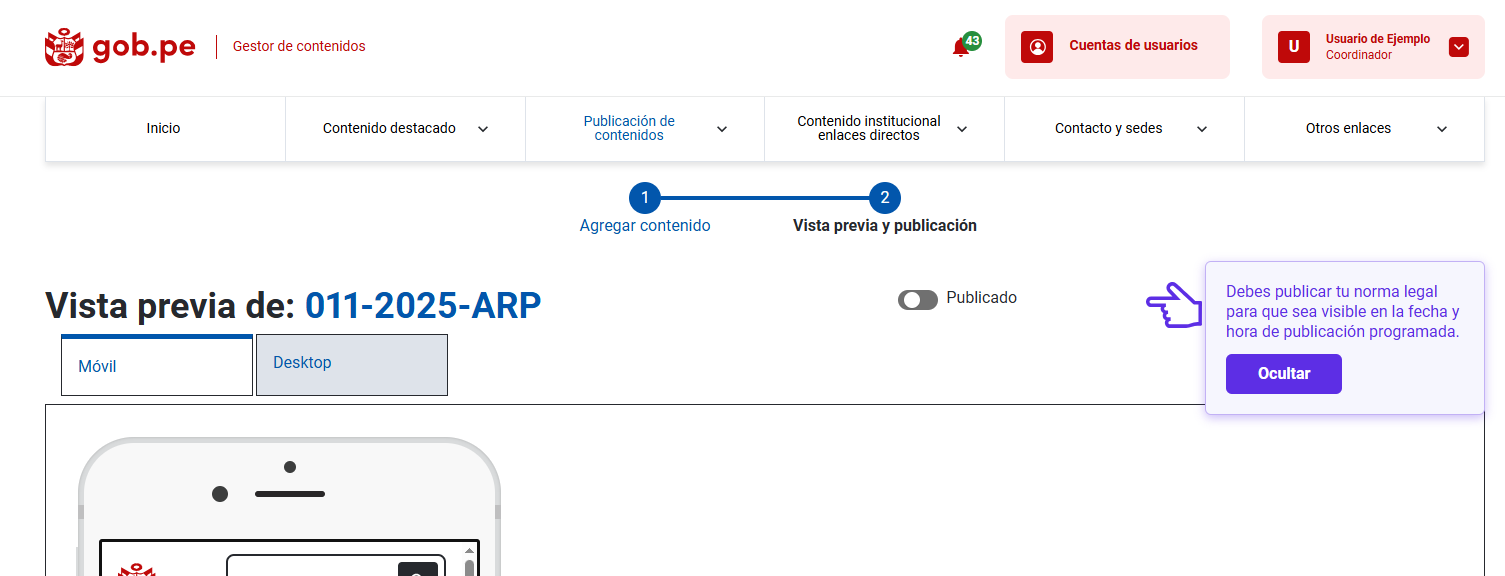This screenshot has width=1505, height=576.
Task: Click the step 1 circle indicator
Action: 645,198
